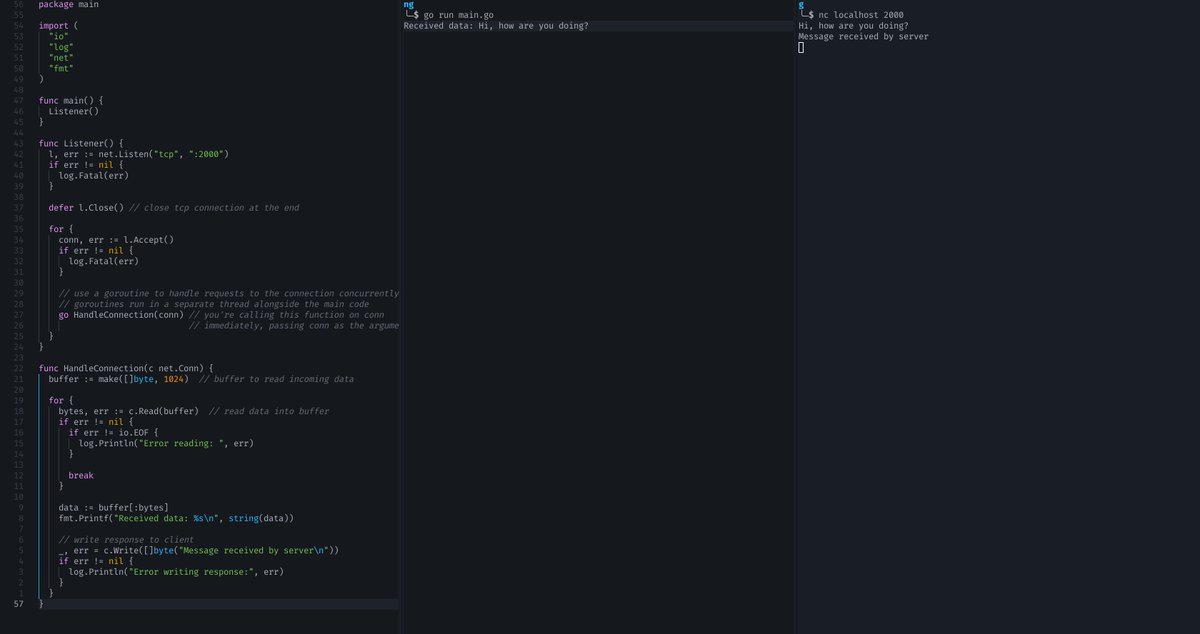
Task: Select the "io" import entry
Action: (58, 37)
